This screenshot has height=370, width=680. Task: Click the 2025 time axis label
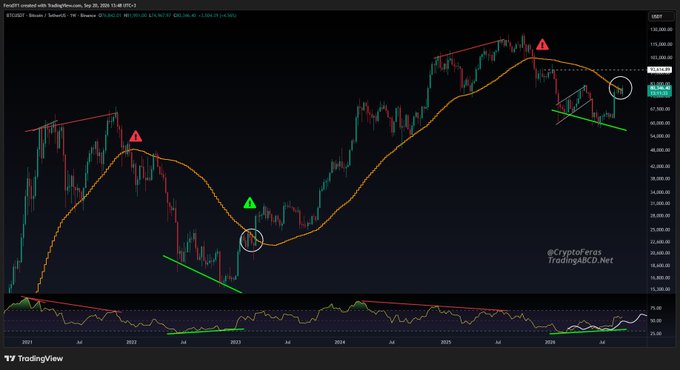[x=446, y=342]
